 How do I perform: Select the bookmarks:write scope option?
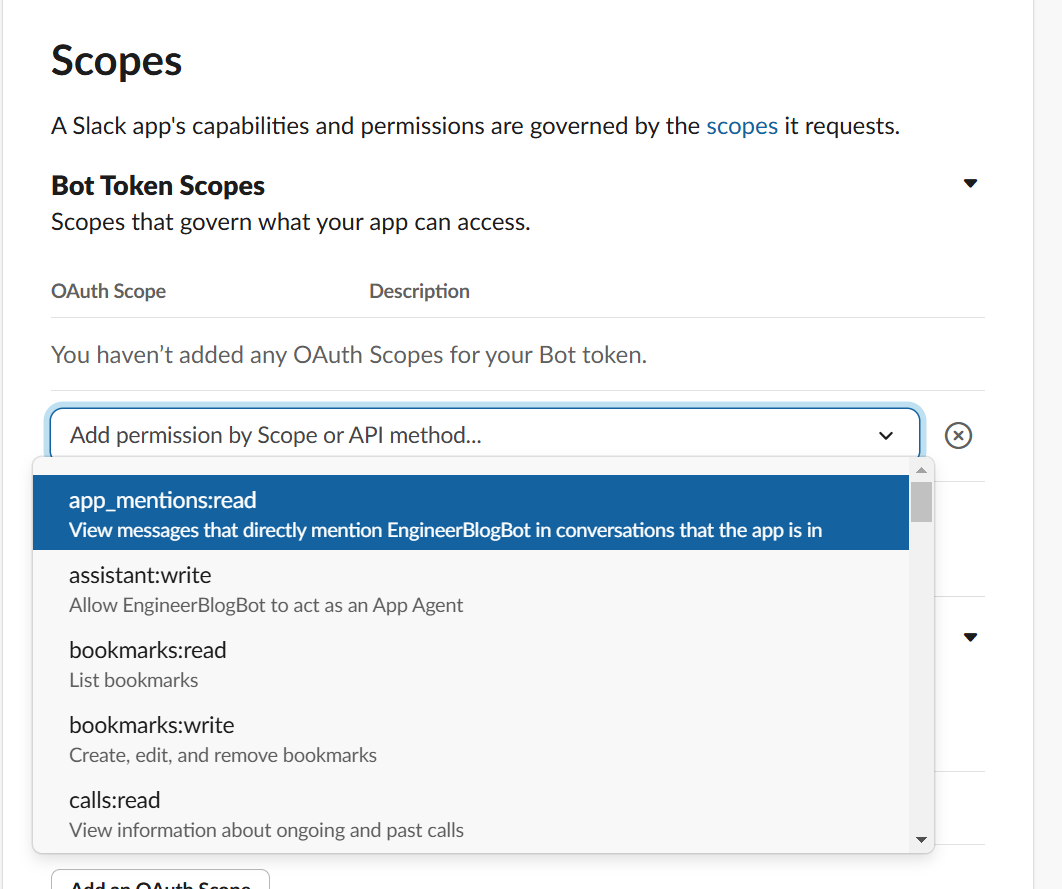click(471, 738)
